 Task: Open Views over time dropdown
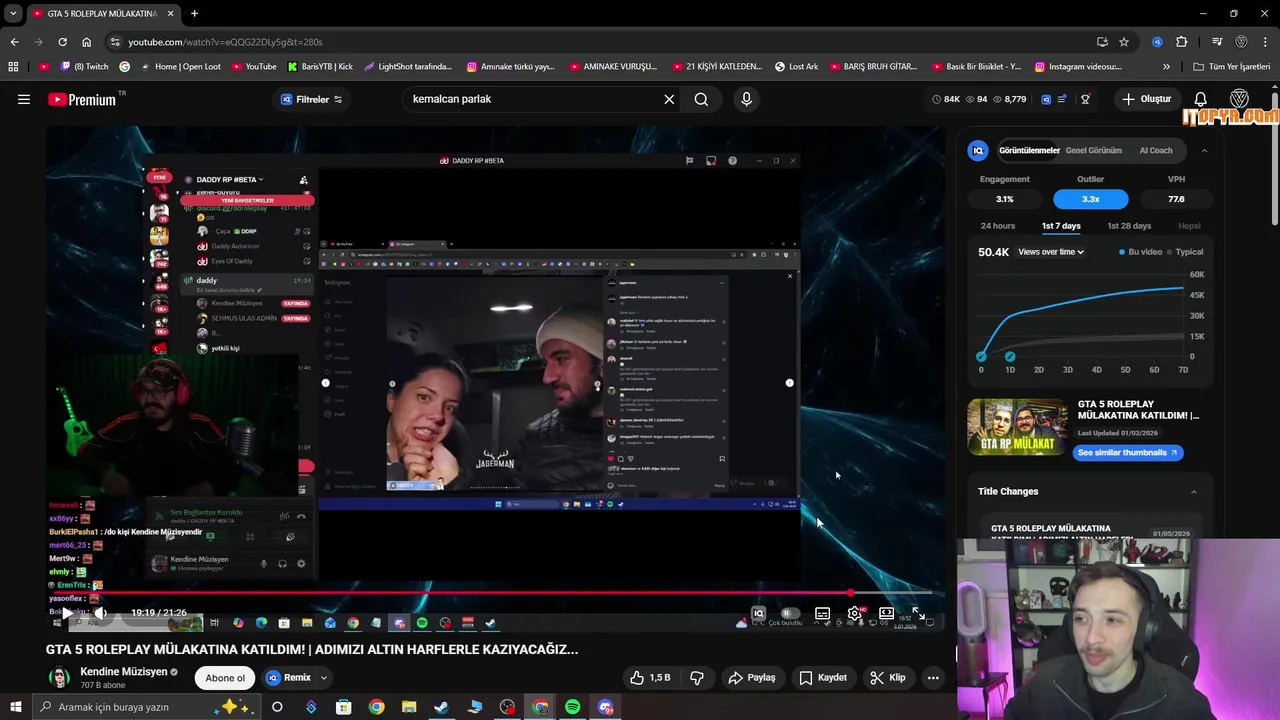pos(1051,252)
